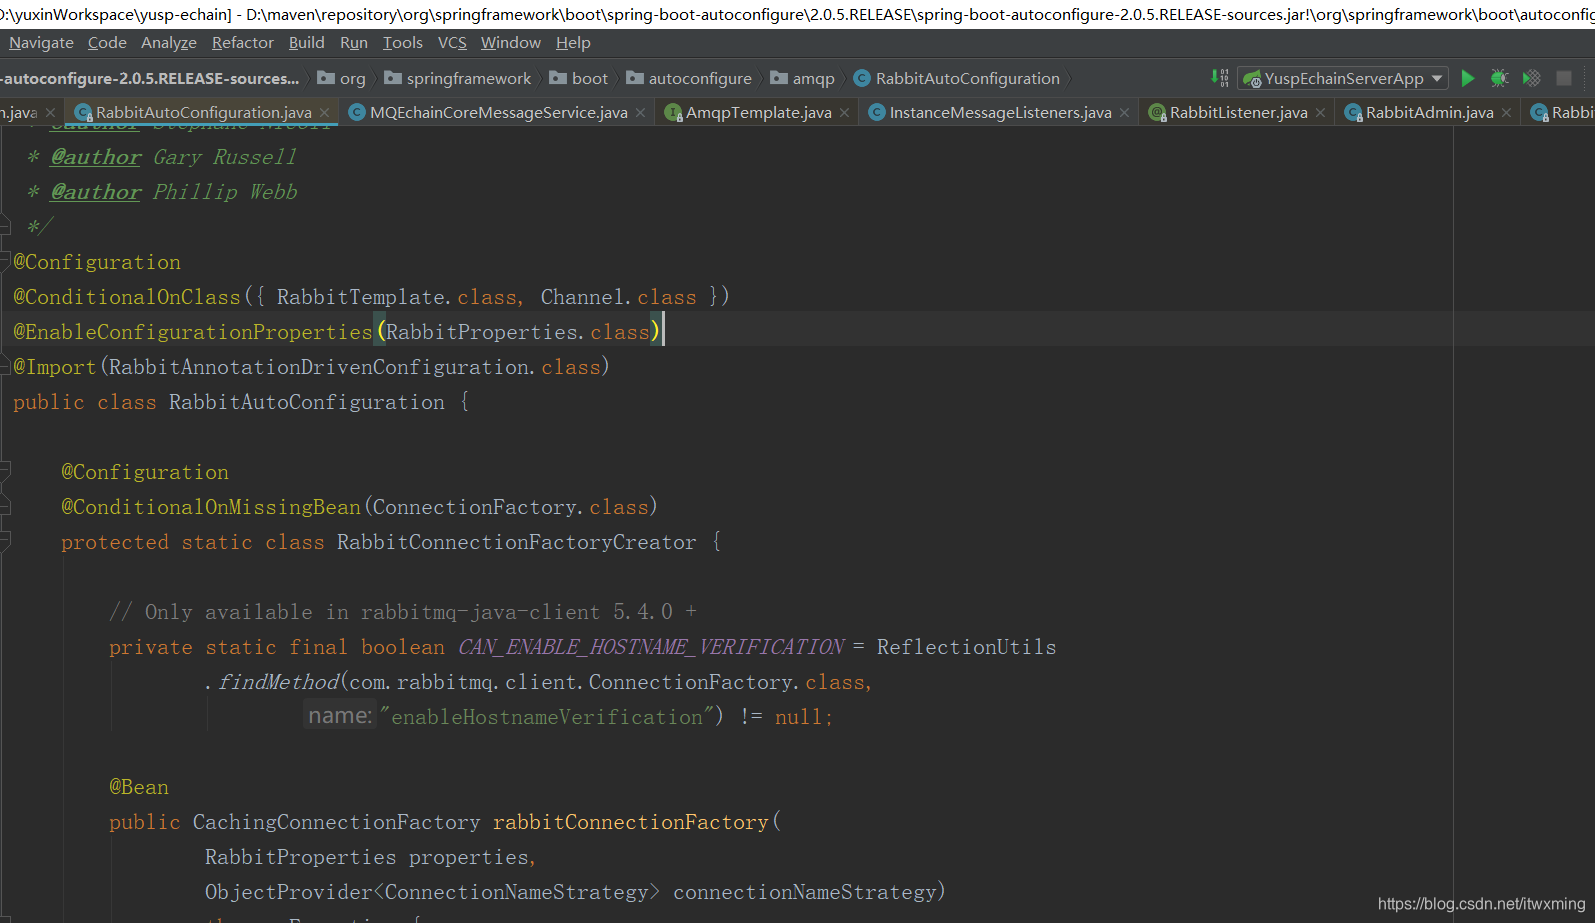1595x923 pixels.
Task: Click the "enableHostnameVerification" string literal
Action: pos(547,717)
